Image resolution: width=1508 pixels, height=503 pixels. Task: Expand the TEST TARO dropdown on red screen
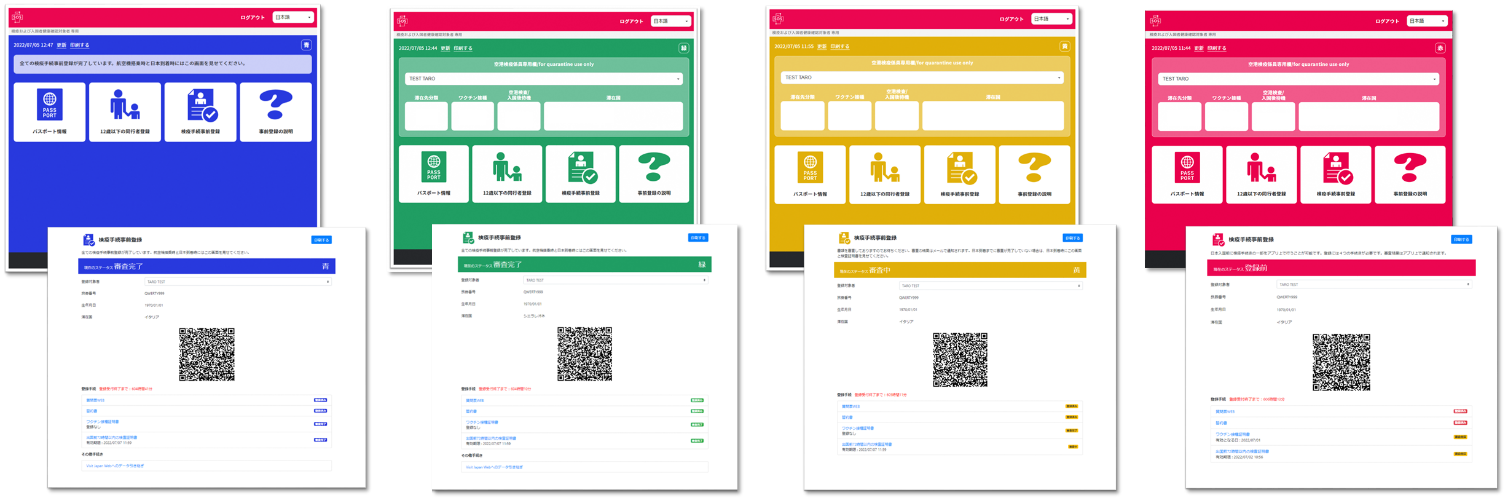point(1296,78)
